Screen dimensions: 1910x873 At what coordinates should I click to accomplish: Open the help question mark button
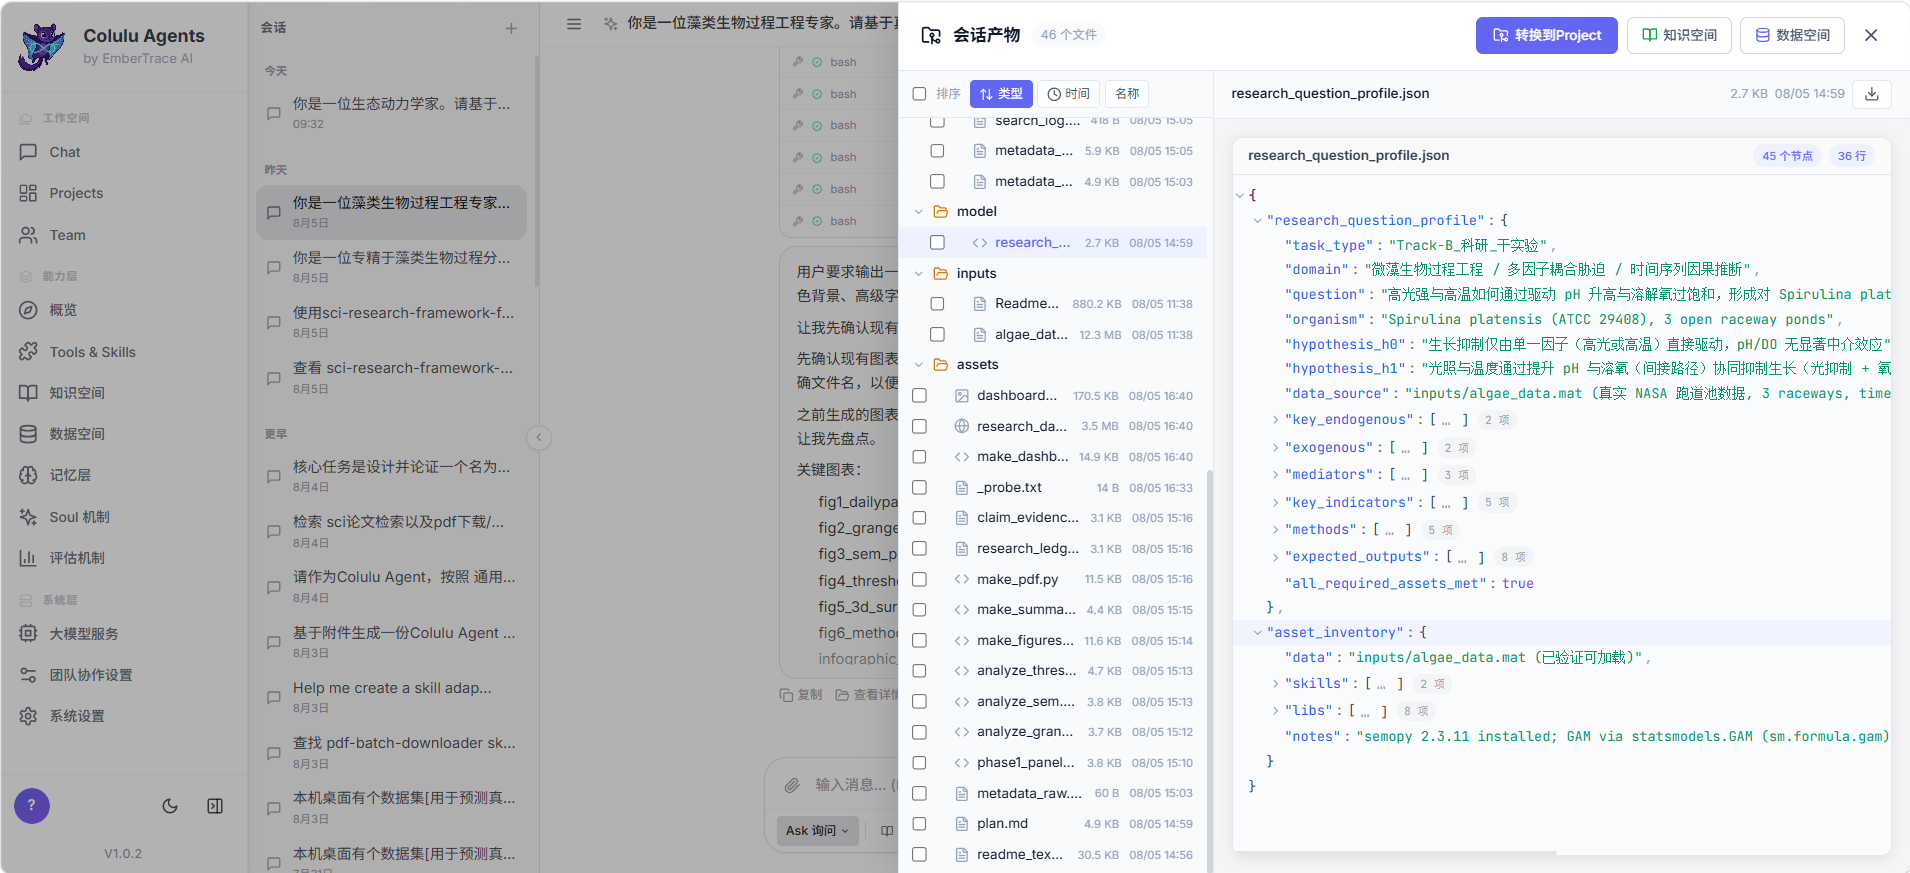click(32, 805)
